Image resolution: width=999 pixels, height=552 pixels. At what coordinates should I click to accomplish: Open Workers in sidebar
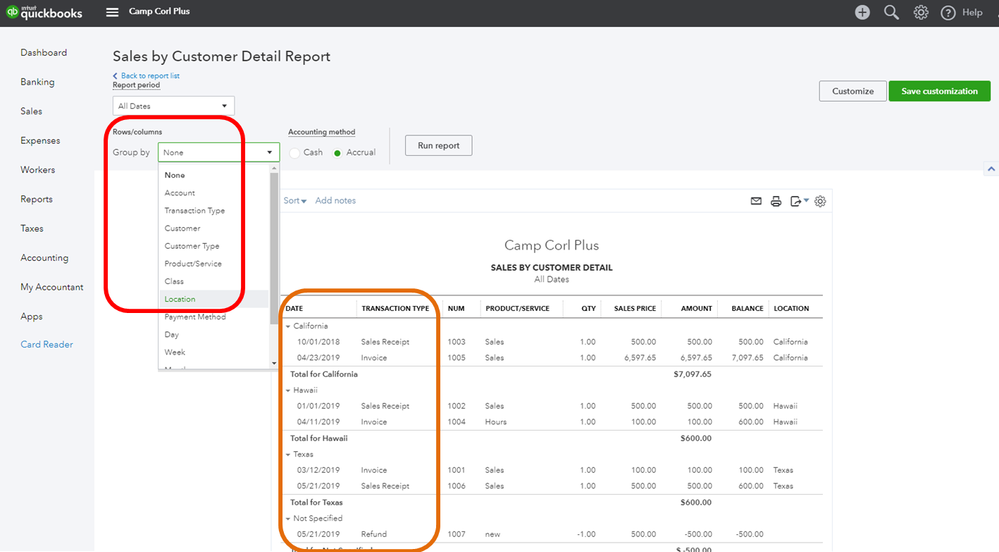38,170
